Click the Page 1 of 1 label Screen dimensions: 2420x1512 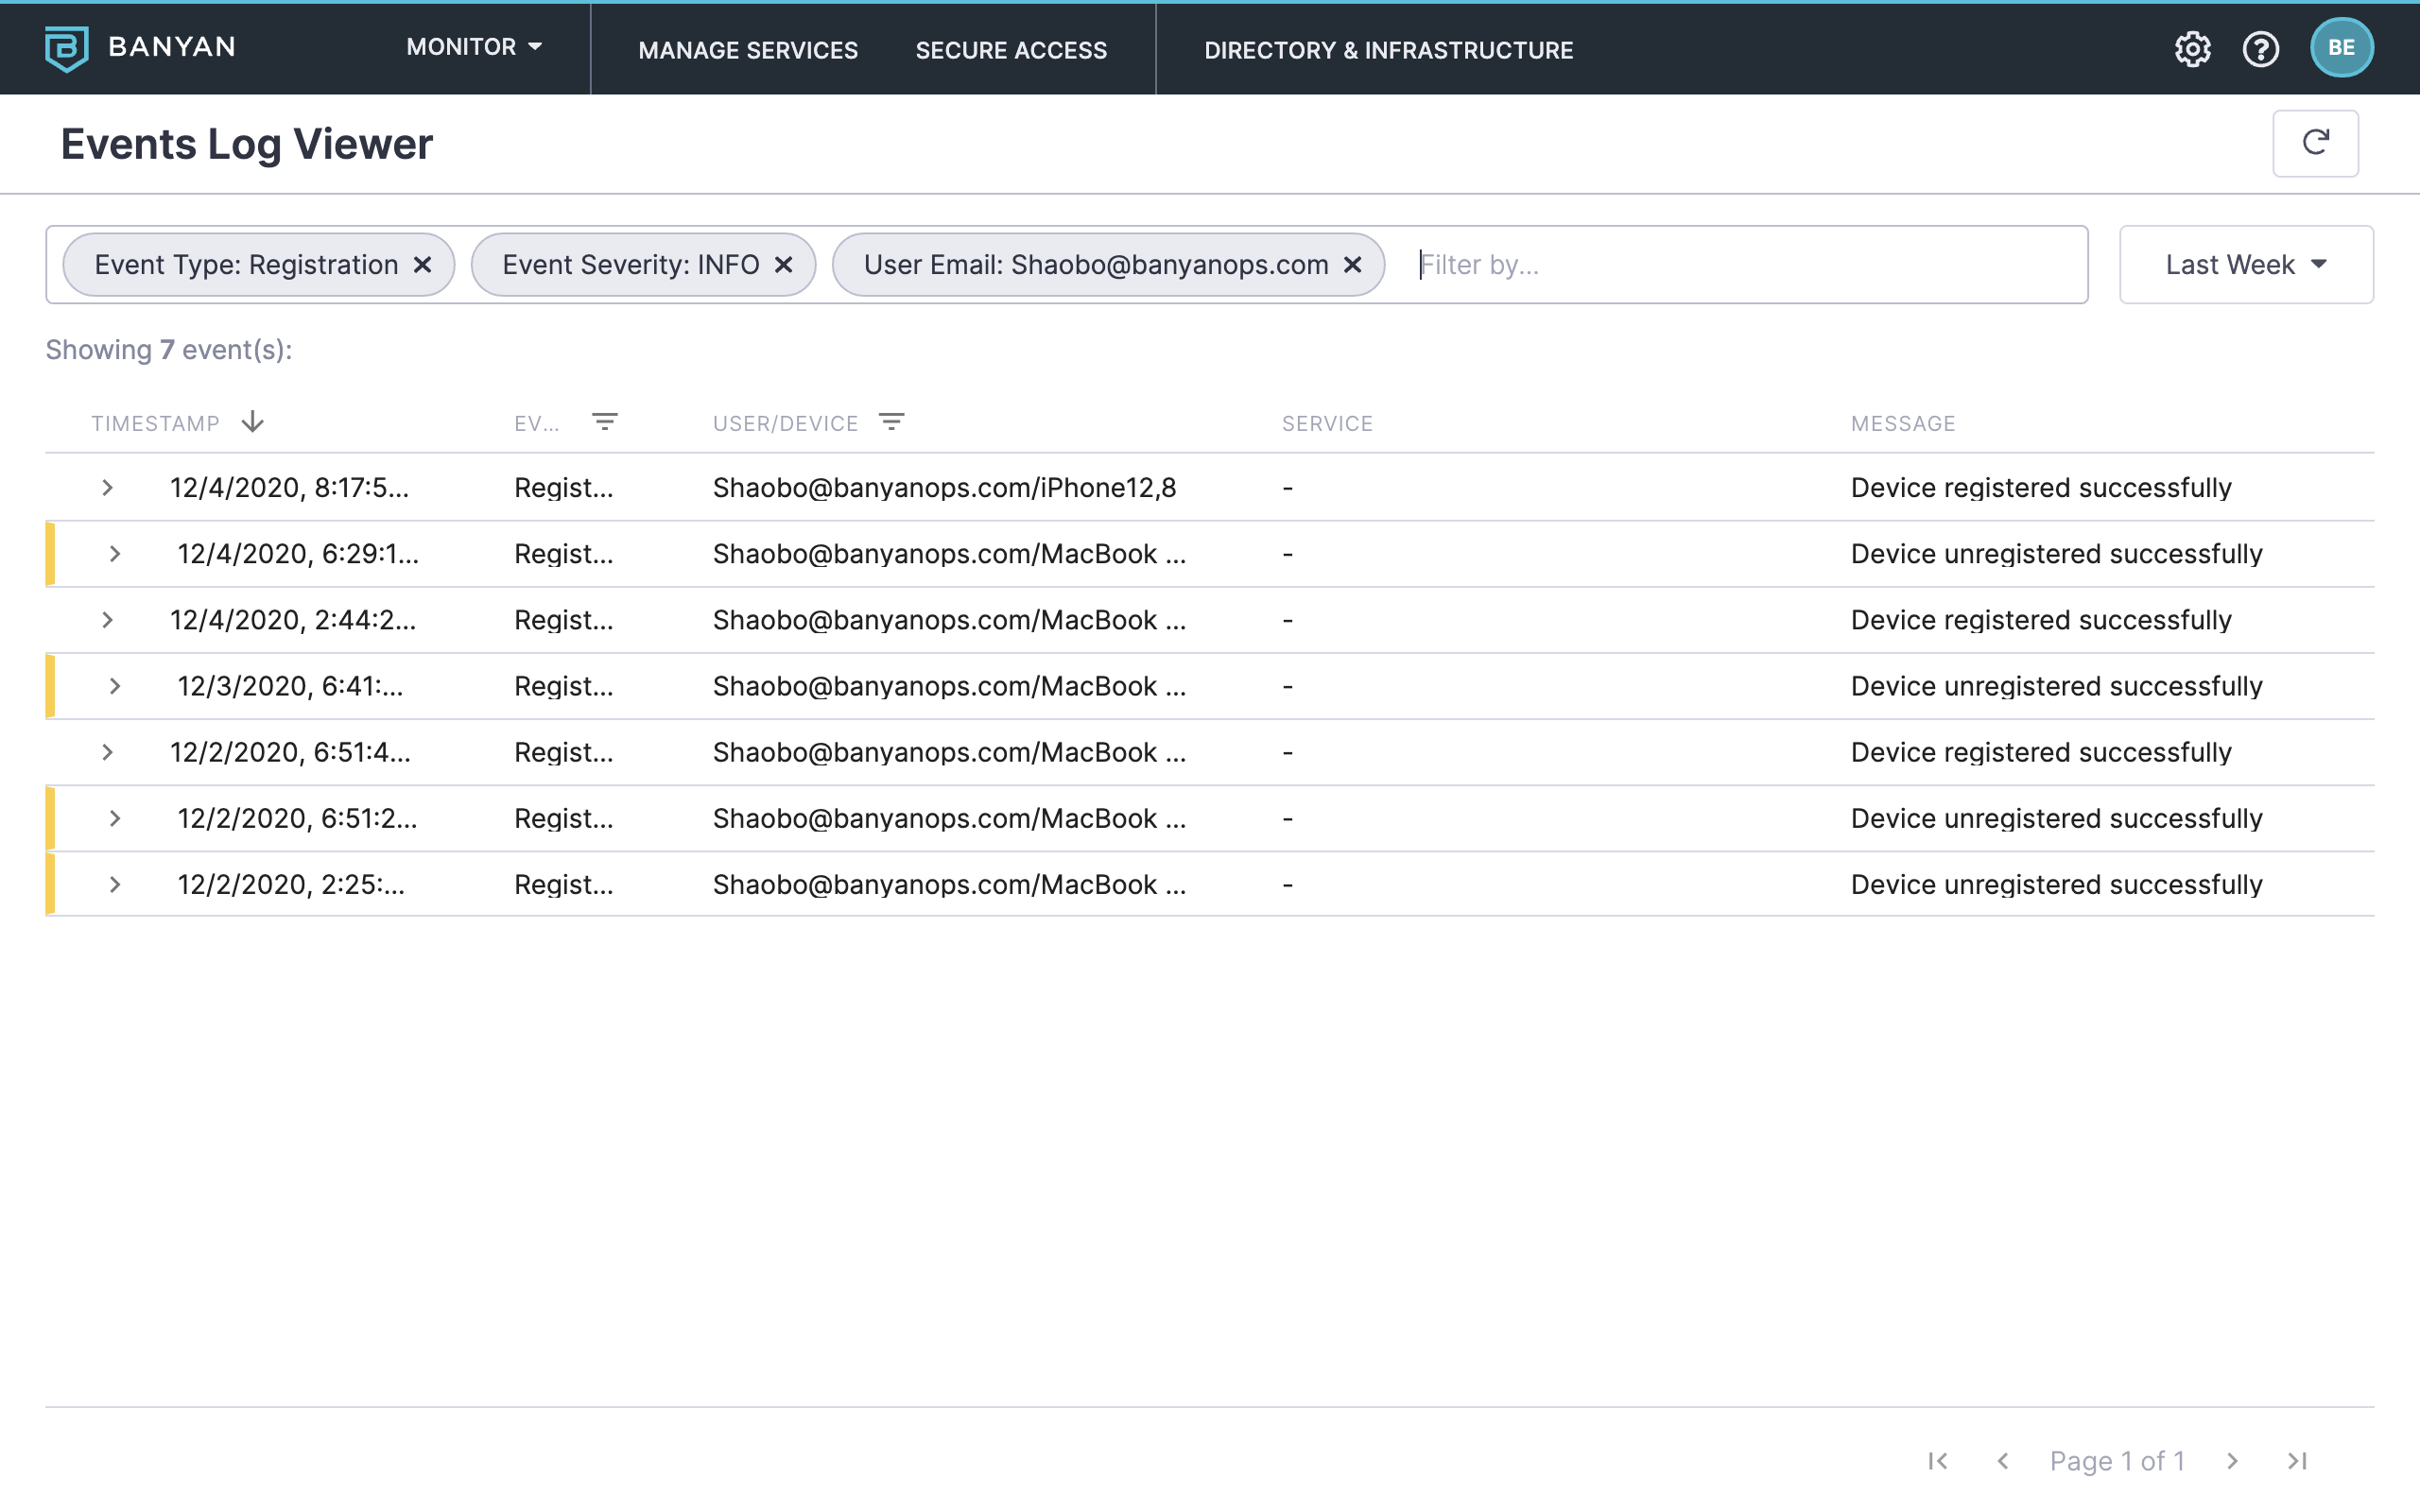coord(2117,1461)
